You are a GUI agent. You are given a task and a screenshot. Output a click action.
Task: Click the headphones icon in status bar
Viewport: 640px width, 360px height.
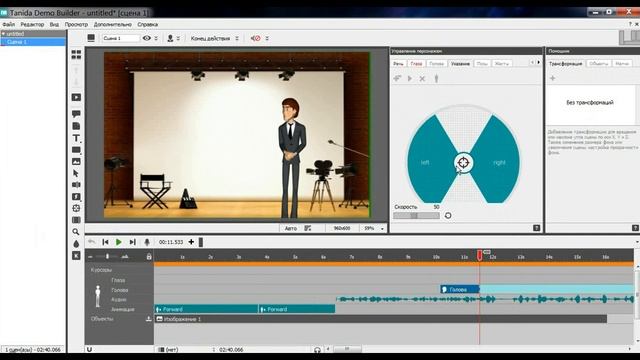click(x=318, y=350)
